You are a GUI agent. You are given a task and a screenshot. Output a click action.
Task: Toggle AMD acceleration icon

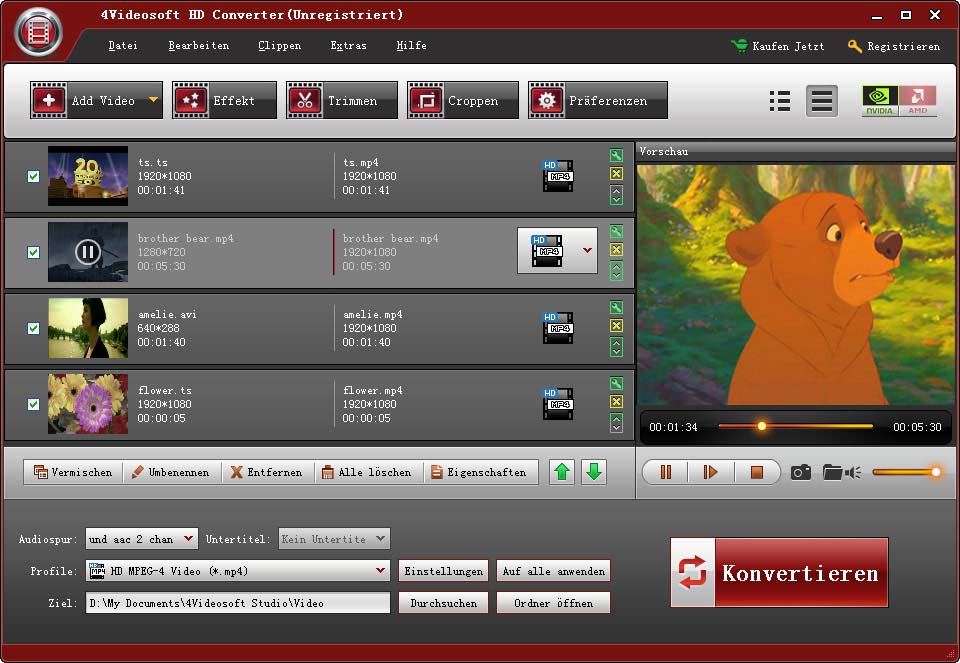(x=918, y=101)
